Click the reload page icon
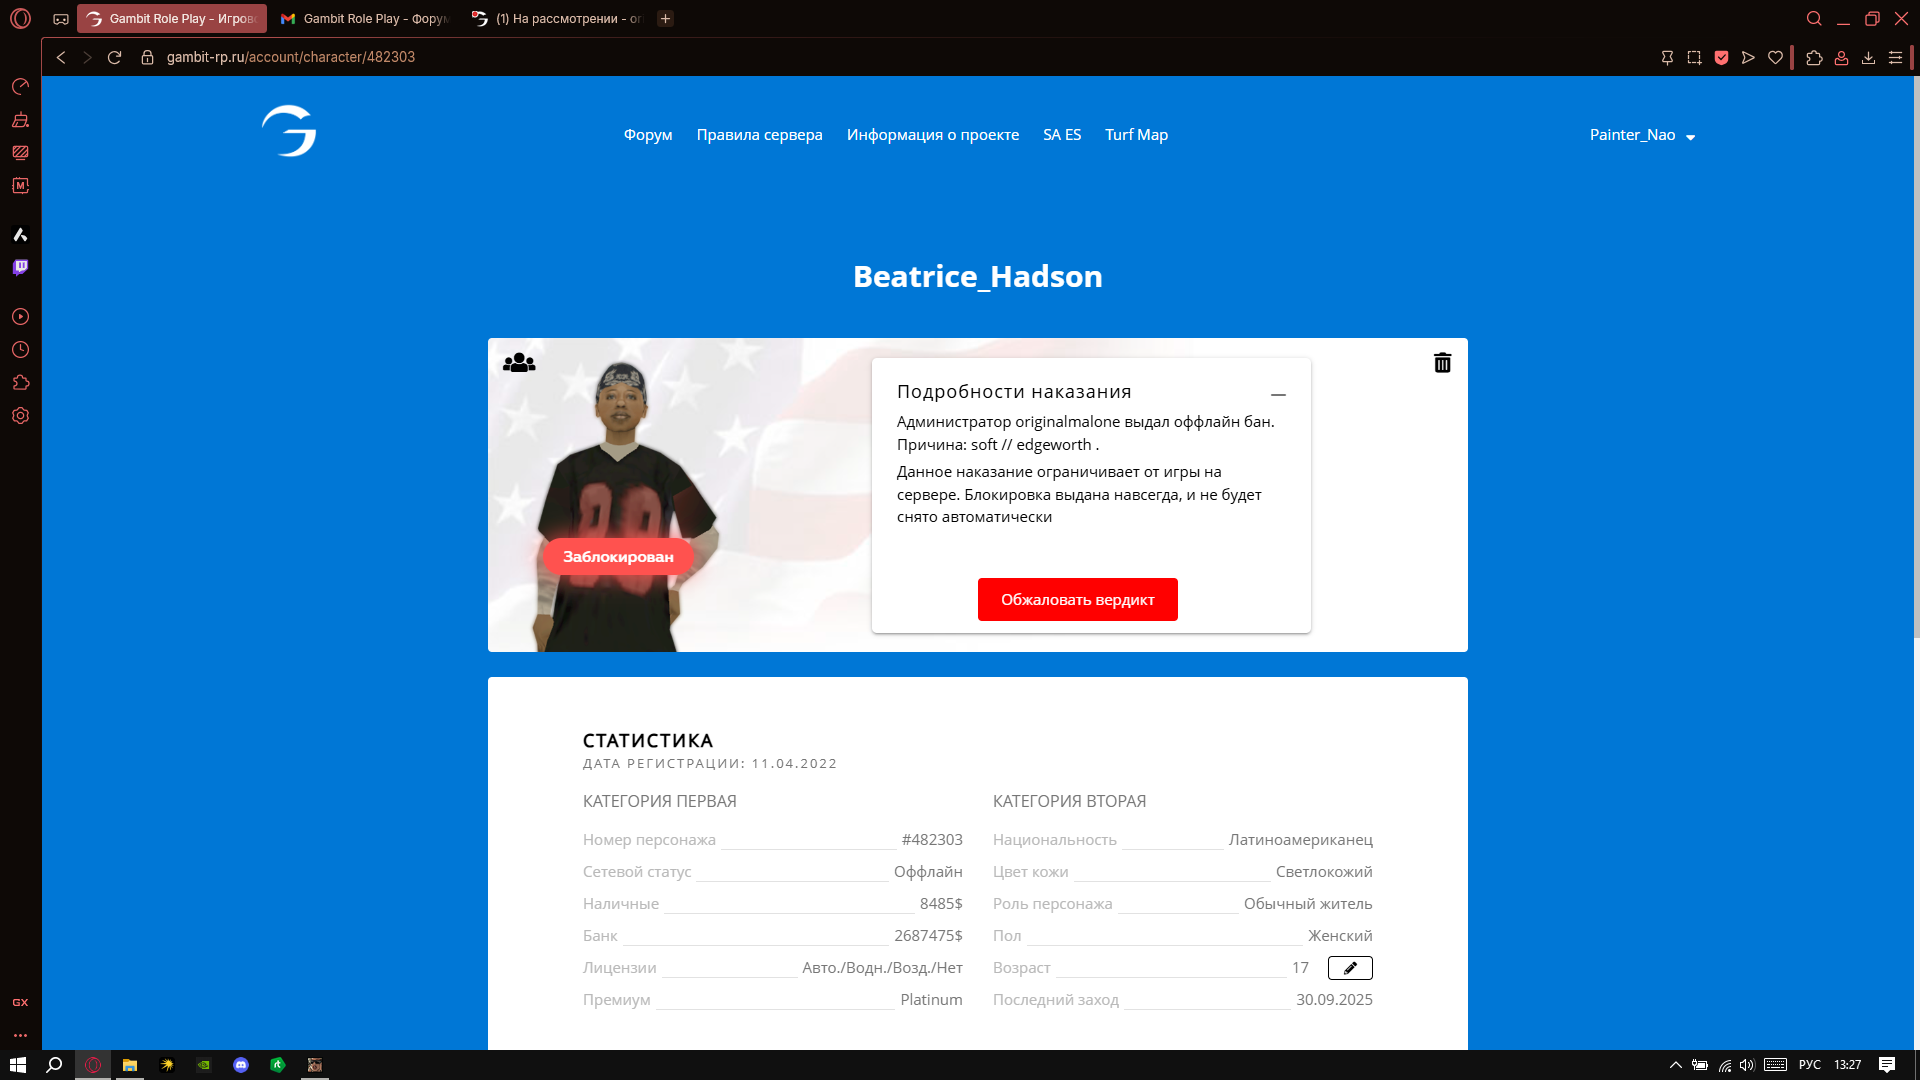Screen dimensions: 1920x1080 click(x=114, y=57)
